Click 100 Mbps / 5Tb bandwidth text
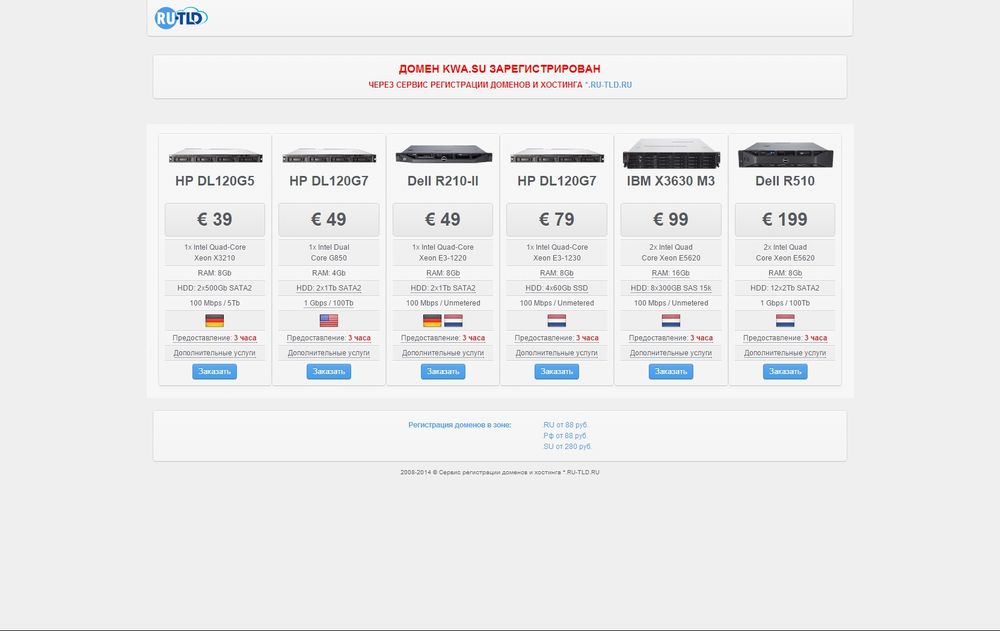The image size is (1000, 631). click(x=214, y=304)
